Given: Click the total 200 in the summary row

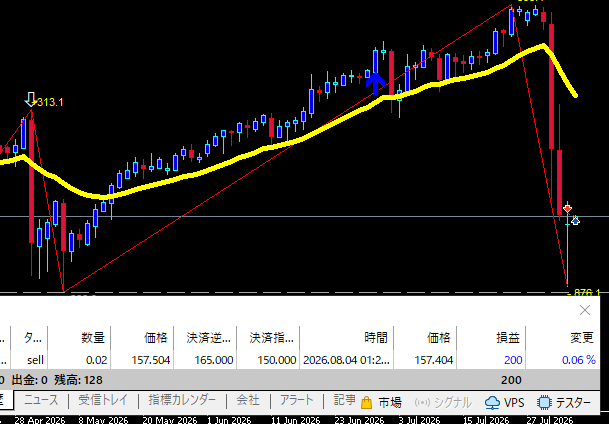Looking at the screenshot, I should coord(511,380).
